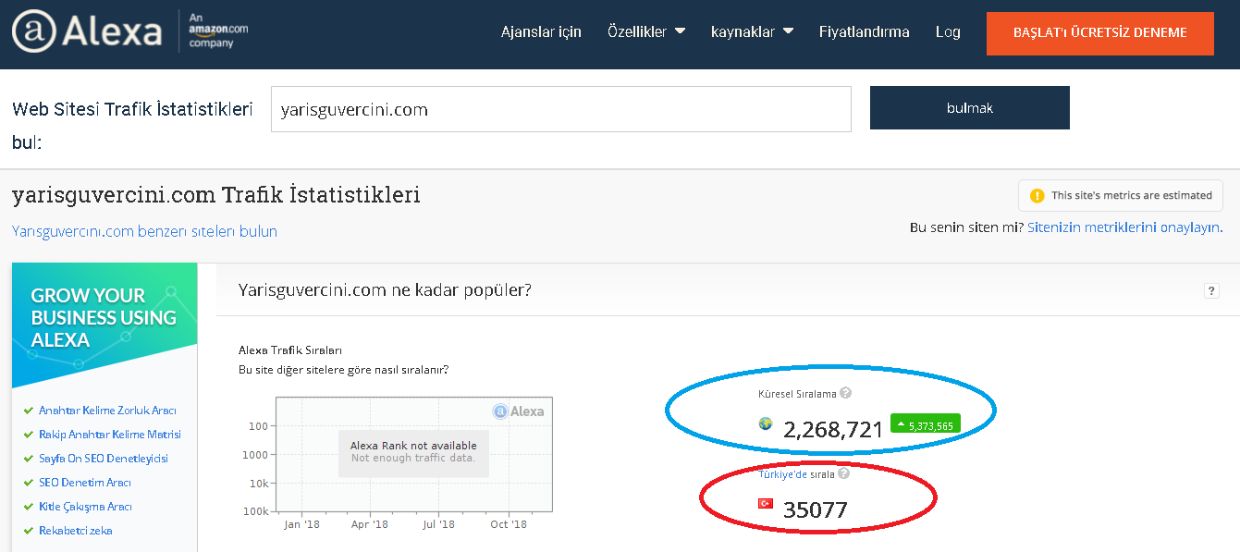Click the Alexa traffic rank chart
The height and width of the screenshot is (552, 1240).
pyautogui.click(x=413, y=455)
